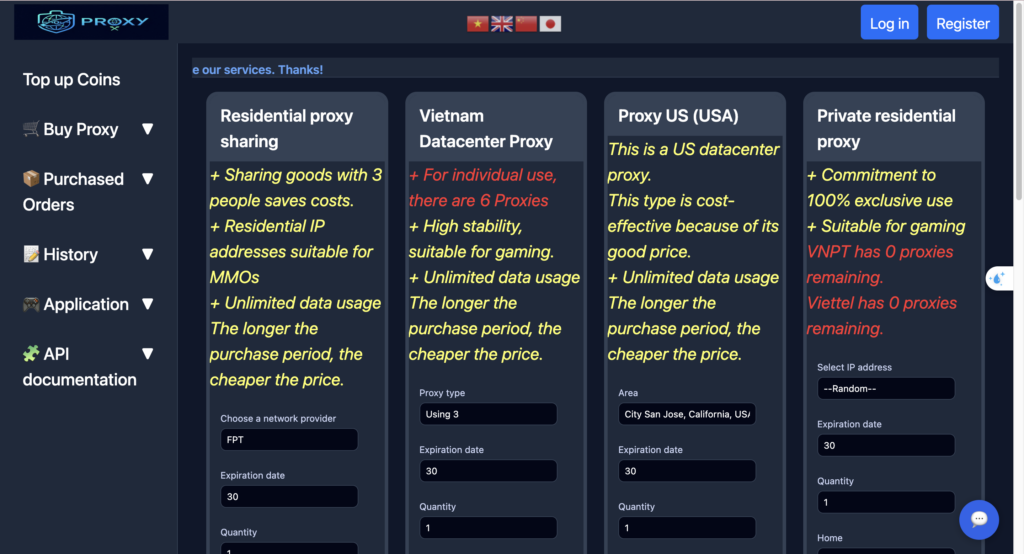
Task: Click the water drop floating widget
Action: pyautogui.click(x=999, y=278)
